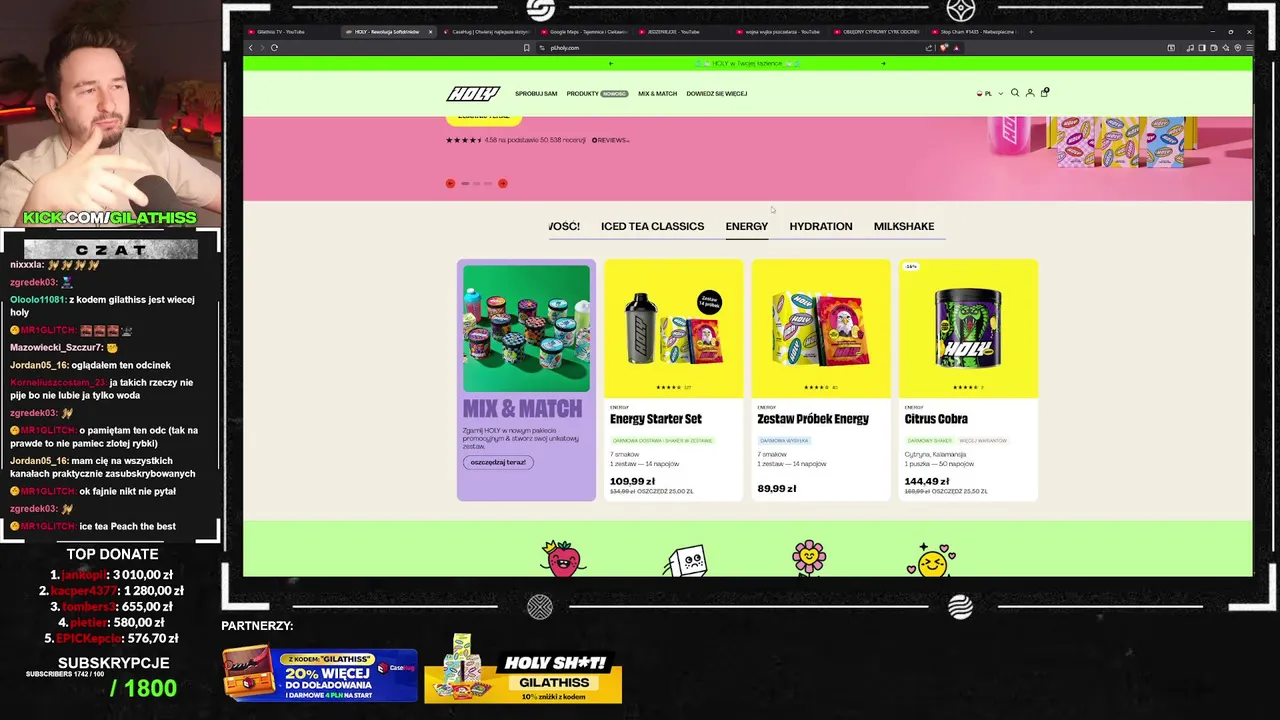
Task: Click the 109,99 zł price
Action: point(632,481)
